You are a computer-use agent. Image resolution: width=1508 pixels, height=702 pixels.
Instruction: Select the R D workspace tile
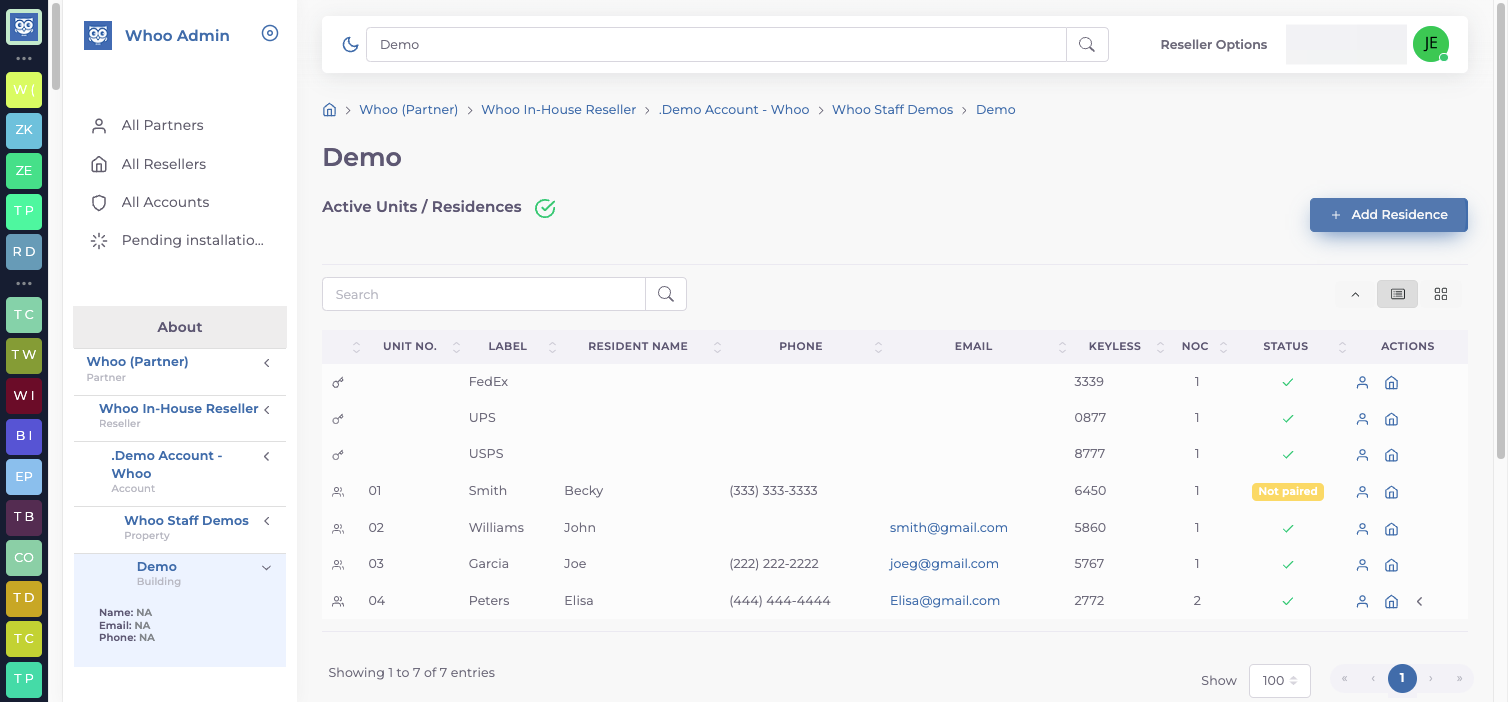tap(24, 252)
